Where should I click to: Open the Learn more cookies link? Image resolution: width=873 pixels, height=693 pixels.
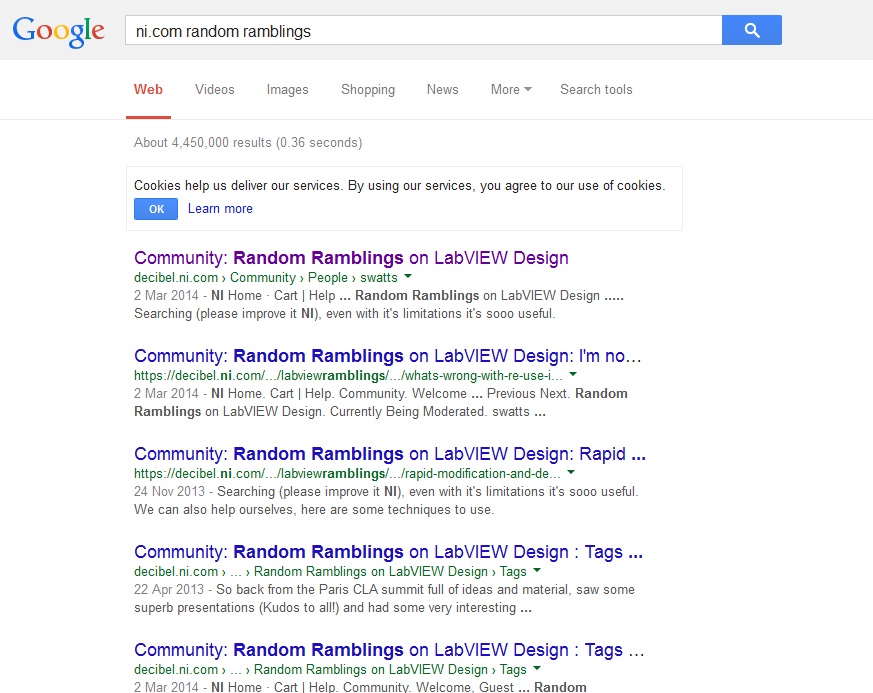[x=220, y=209]
